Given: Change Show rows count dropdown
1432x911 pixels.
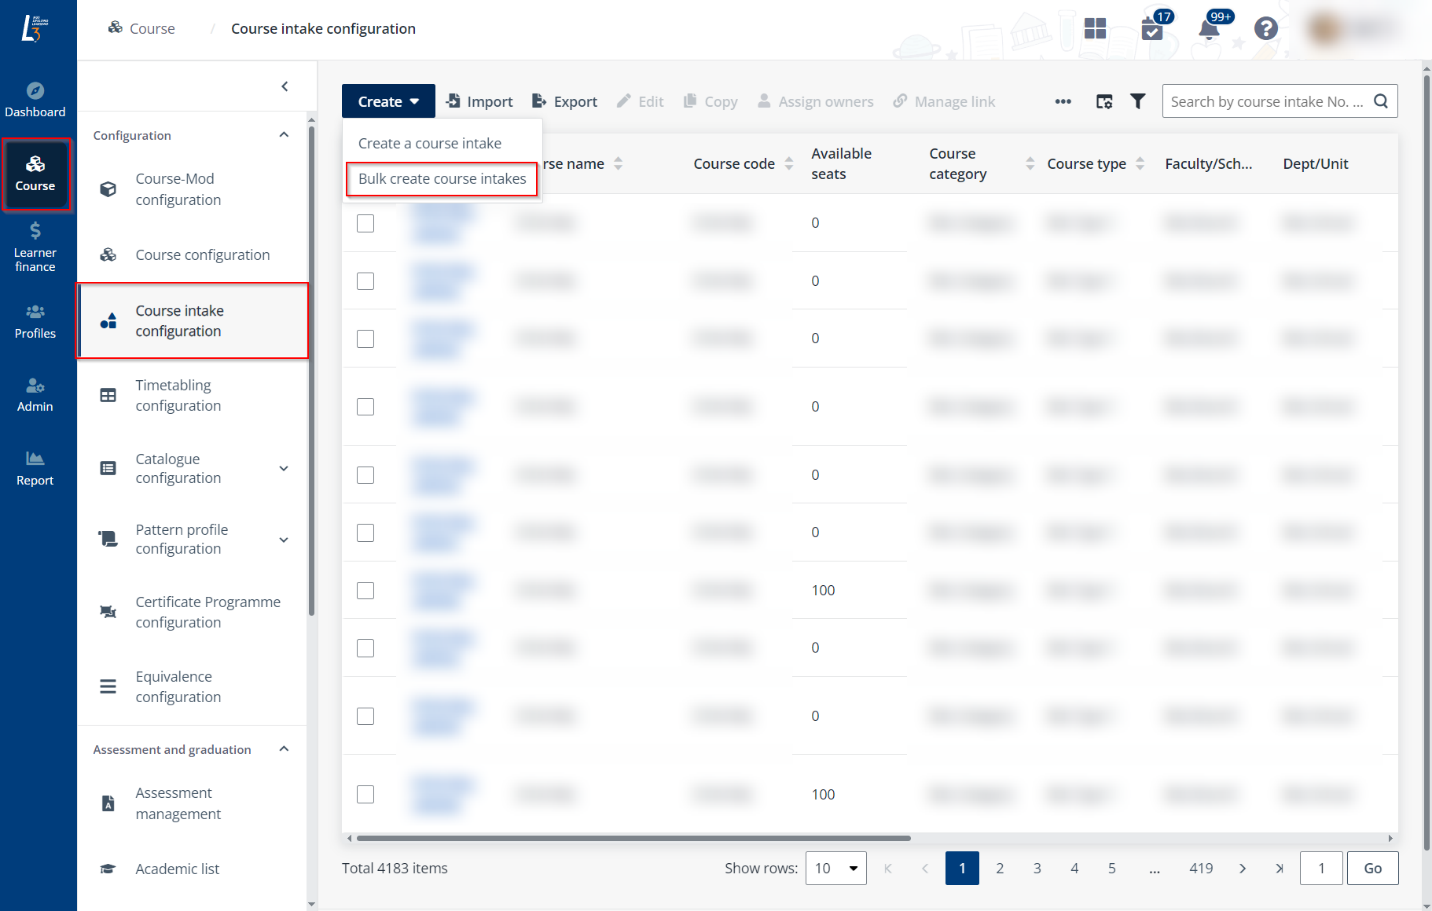Looking at the screenshot, I should (x=835, y=868).
